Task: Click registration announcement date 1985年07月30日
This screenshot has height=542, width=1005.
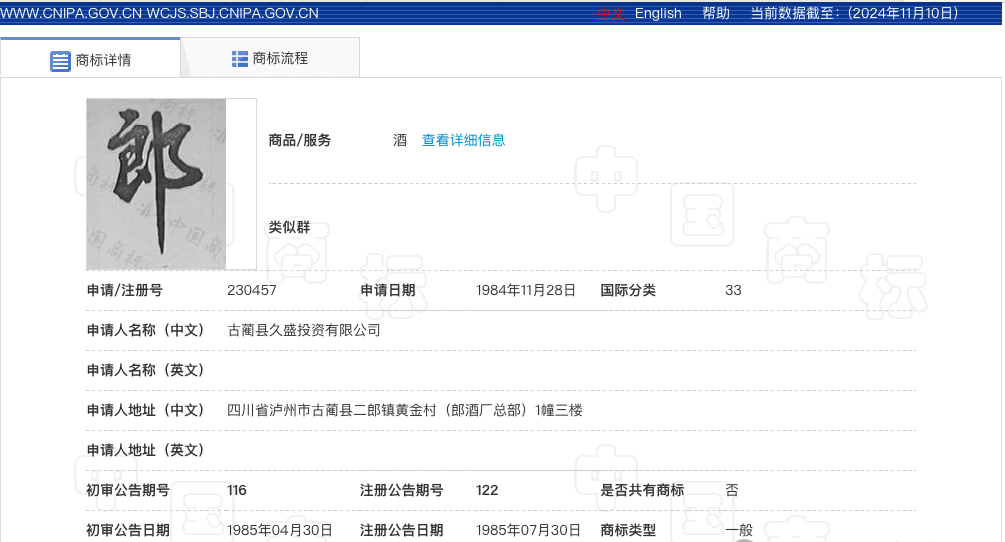Action: (x=528, y=530)
